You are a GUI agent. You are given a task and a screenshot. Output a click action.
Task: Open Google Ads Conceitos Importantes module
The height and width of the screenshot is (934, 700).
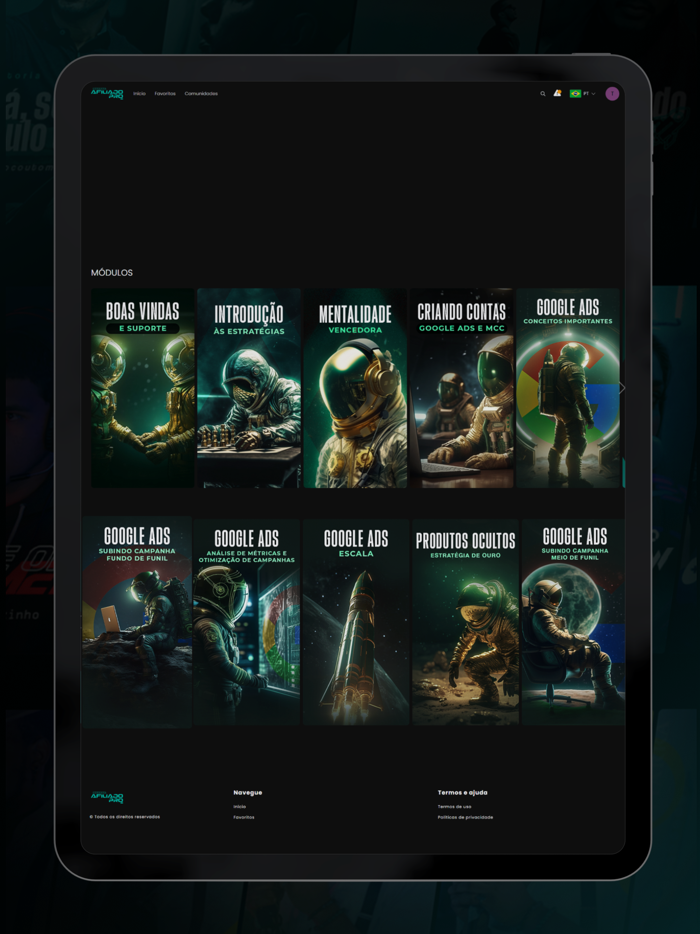(568, 388)
